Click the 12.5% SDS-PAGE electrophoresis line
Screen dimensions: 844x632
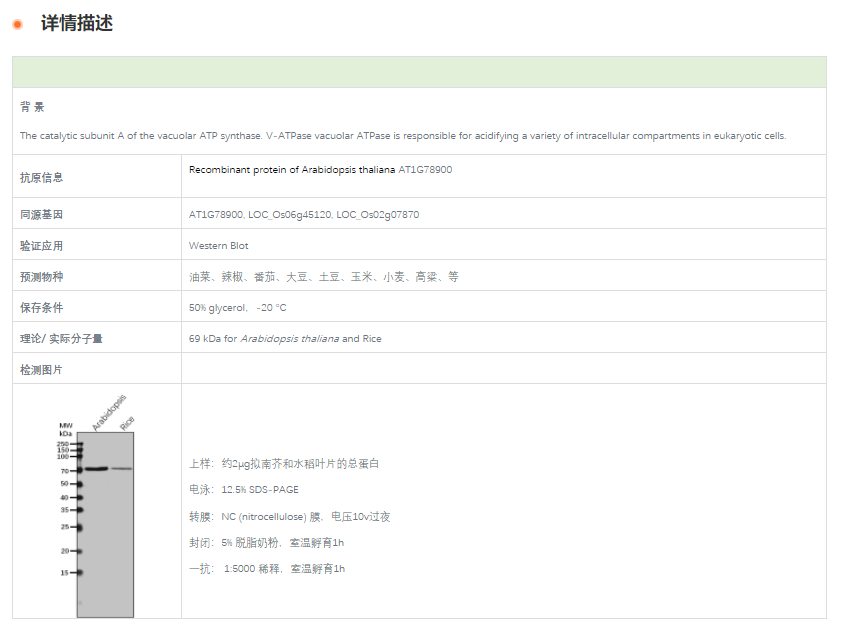tap(243, 490)
